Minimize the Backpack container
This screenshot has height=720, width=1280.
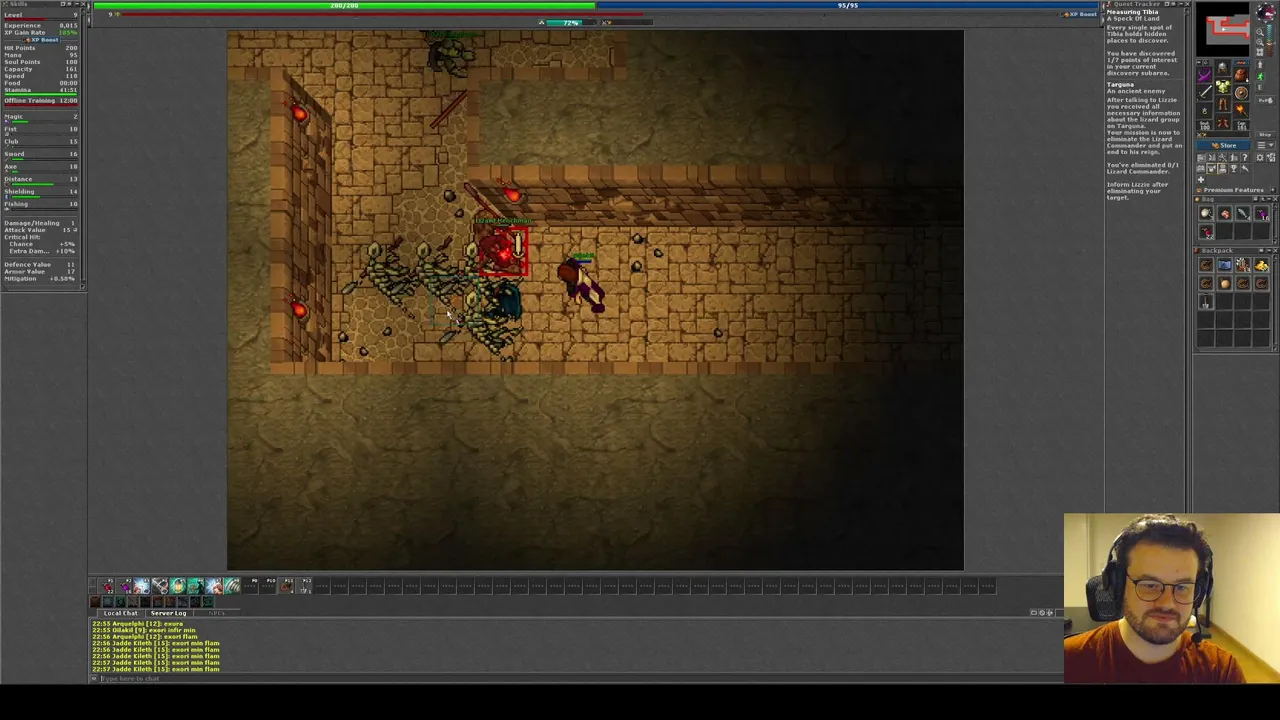1269,251
